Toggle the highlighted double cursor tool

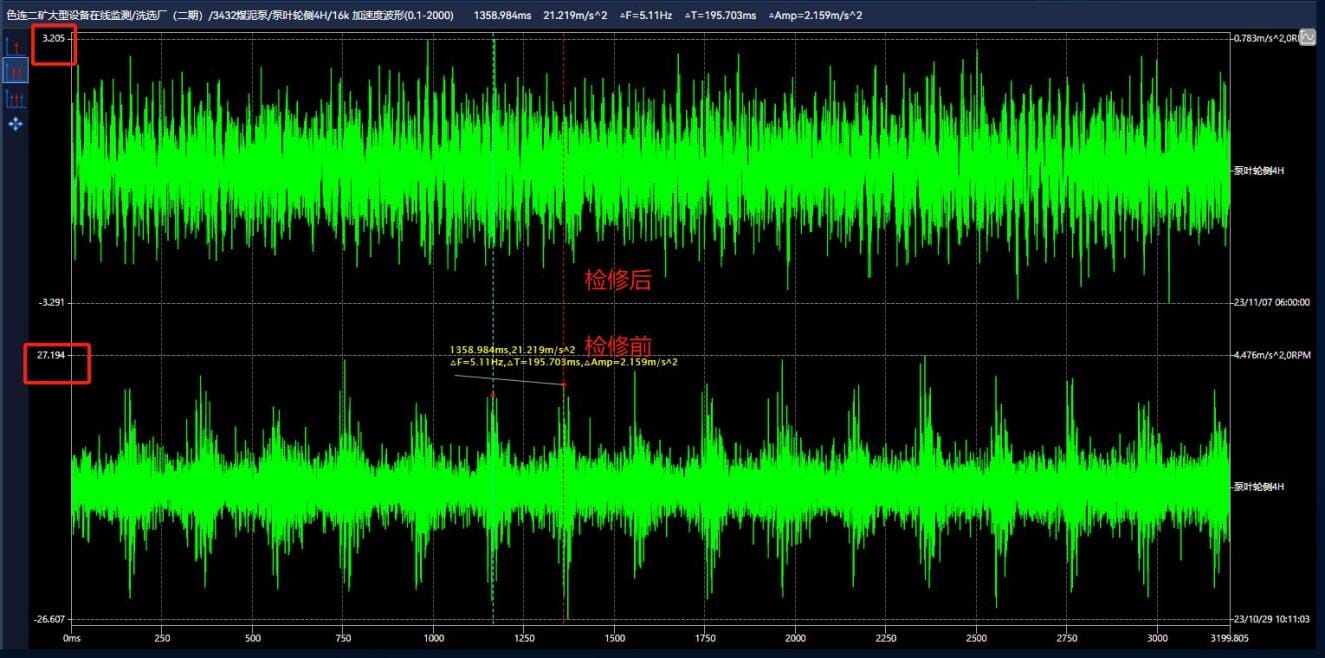[x=15, y=71]
